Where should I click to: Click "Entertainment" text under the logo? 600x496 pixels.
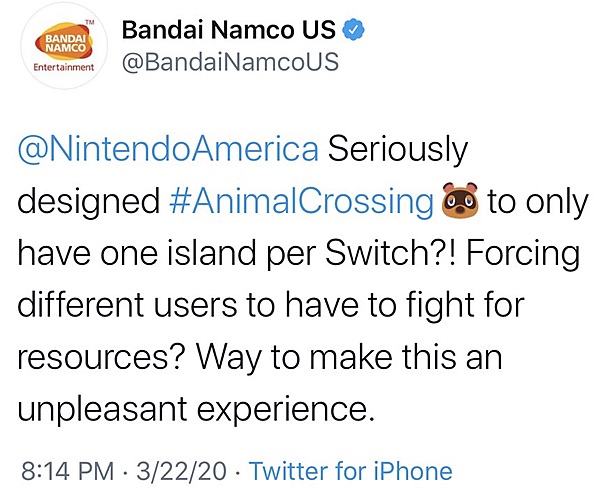click(x=59, y=69)
